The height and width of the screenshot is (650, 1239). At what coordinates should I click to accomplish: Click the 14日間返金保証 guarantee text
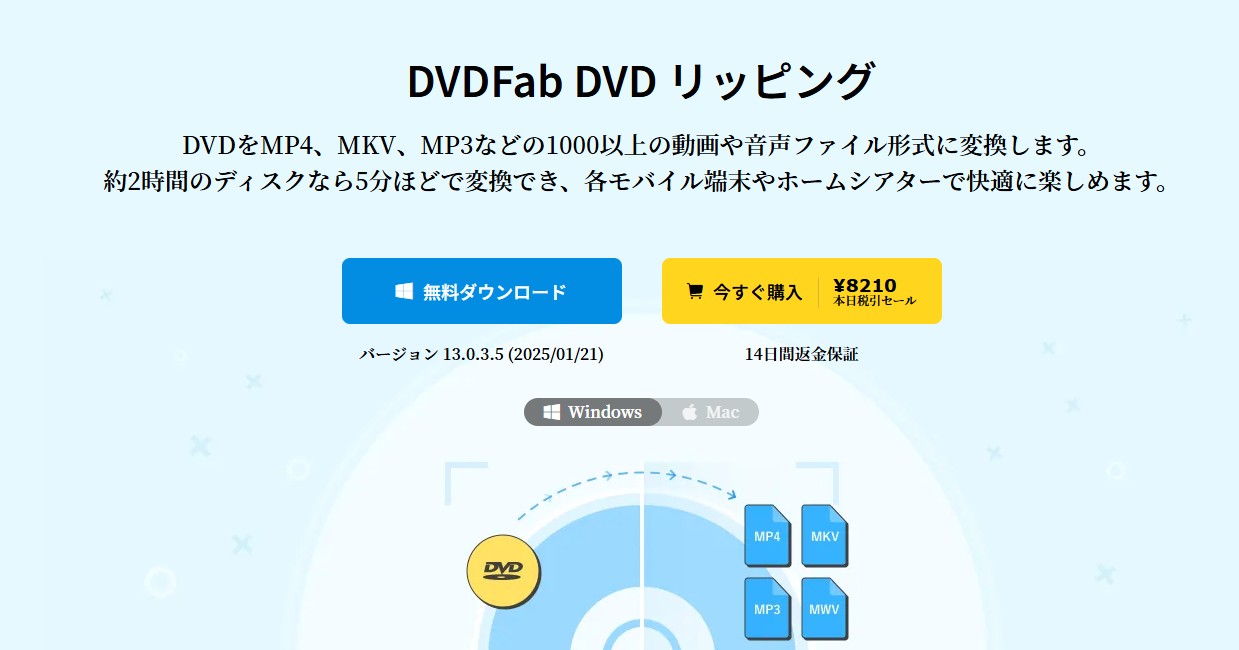[x=802, y=354]
